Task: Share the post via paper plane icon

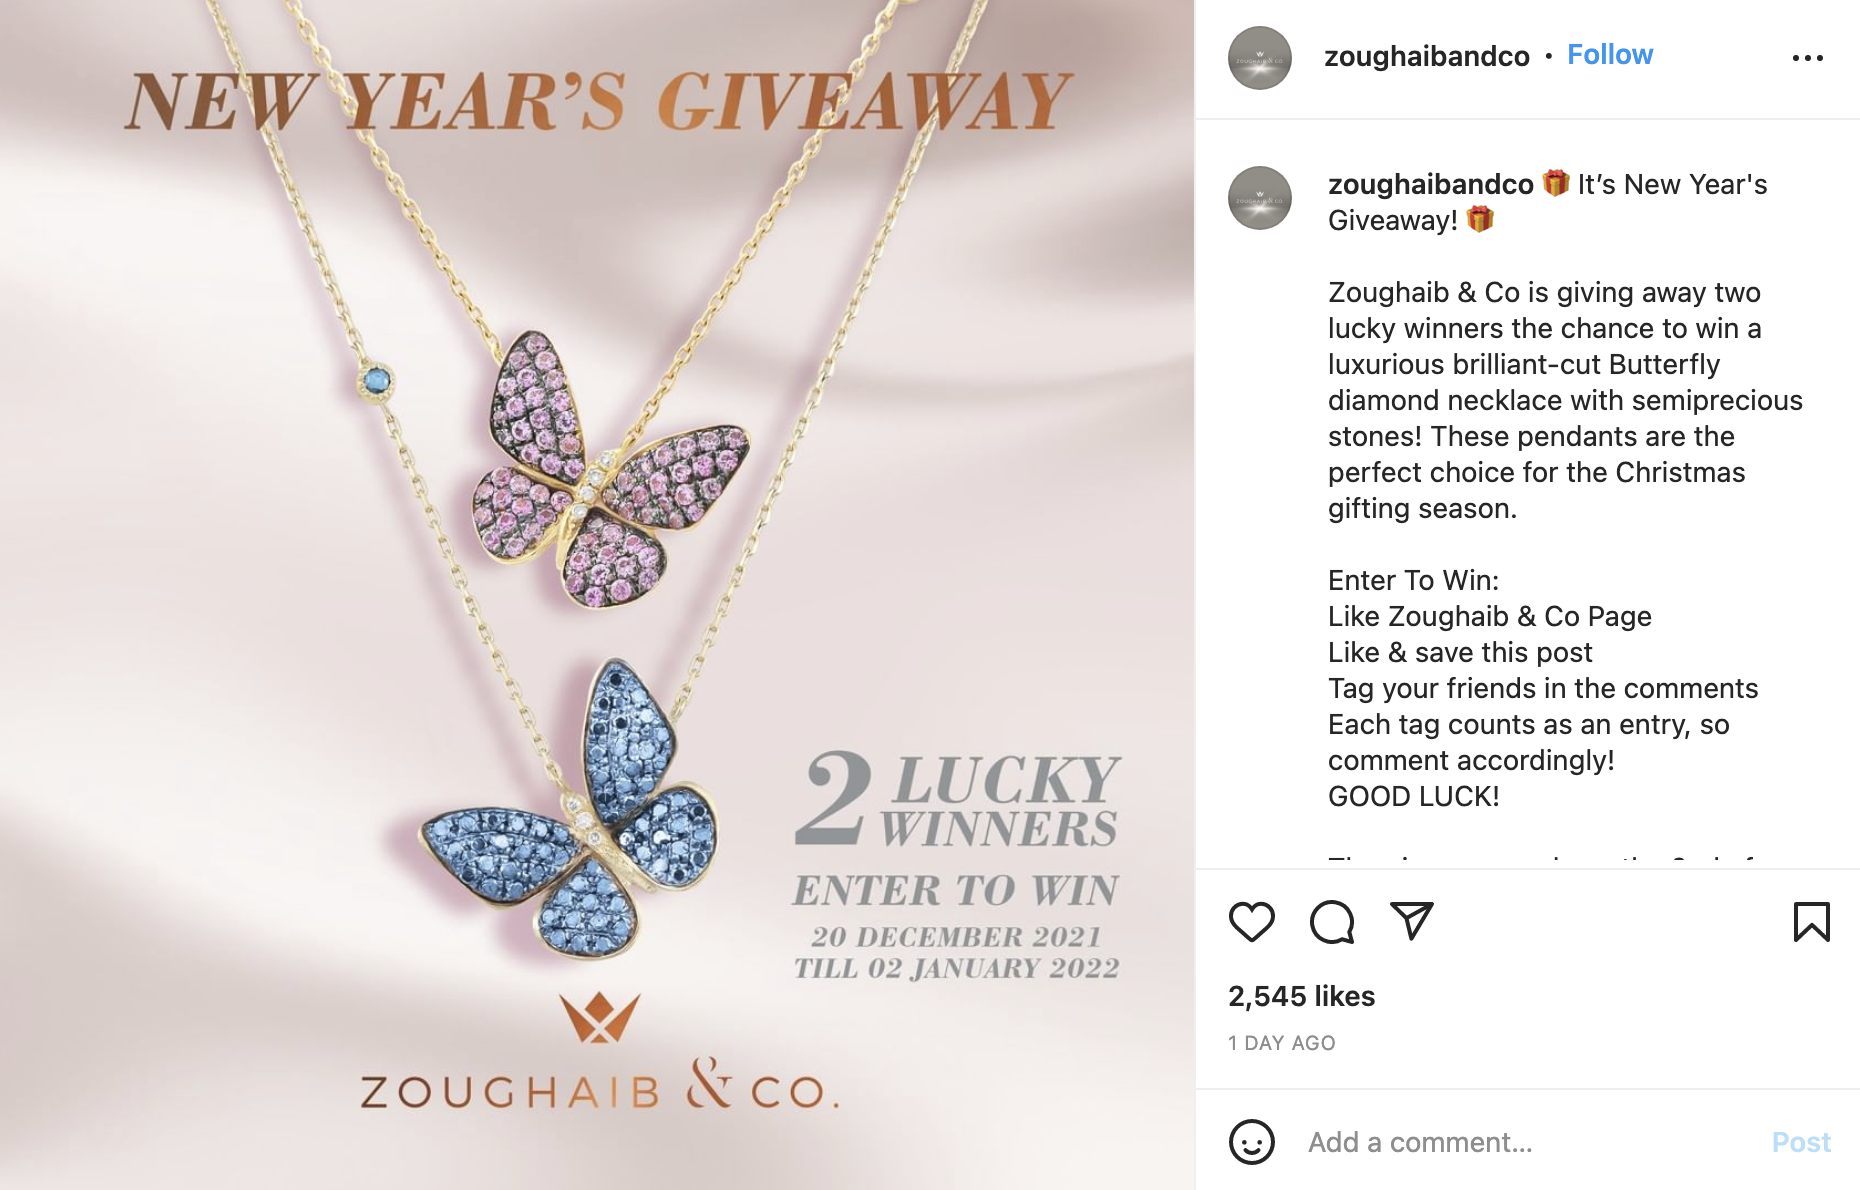Action: tap(1412, 921)
